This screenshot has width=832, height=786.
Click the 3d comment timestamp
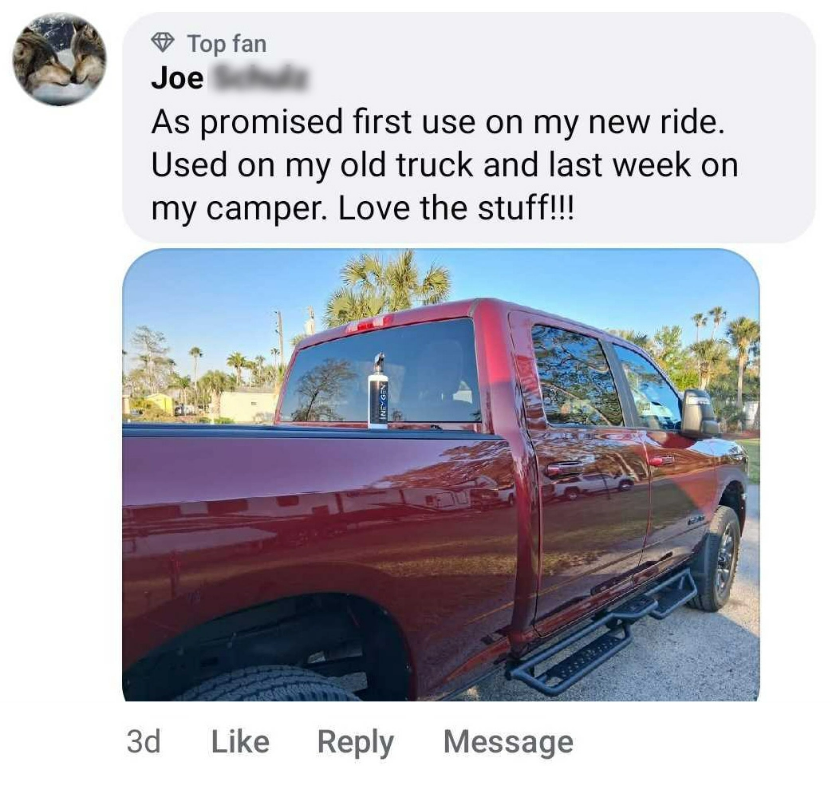click(x=143, y=741)
